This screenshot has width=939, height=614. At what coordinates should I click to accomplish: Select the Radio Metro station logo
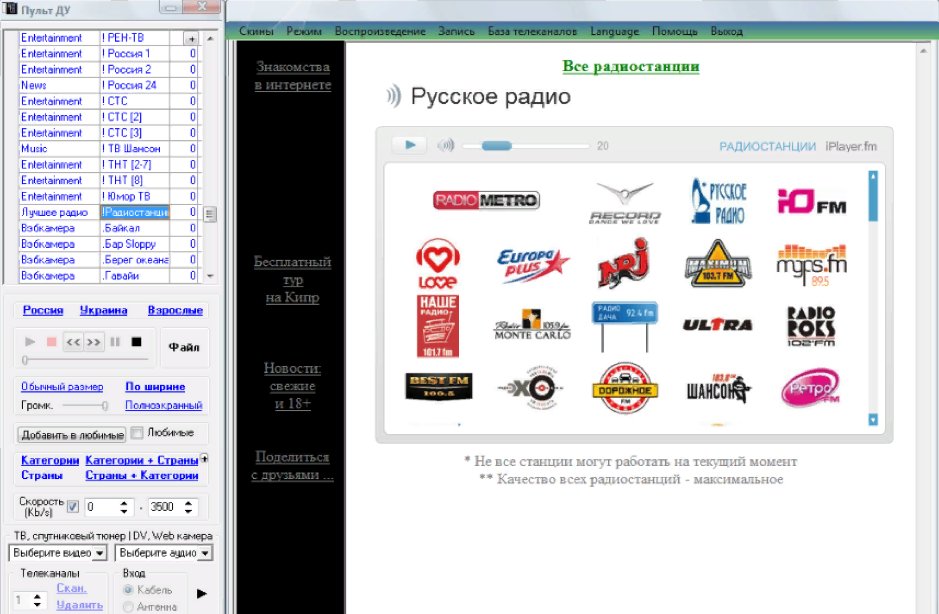tap(486, 200)
